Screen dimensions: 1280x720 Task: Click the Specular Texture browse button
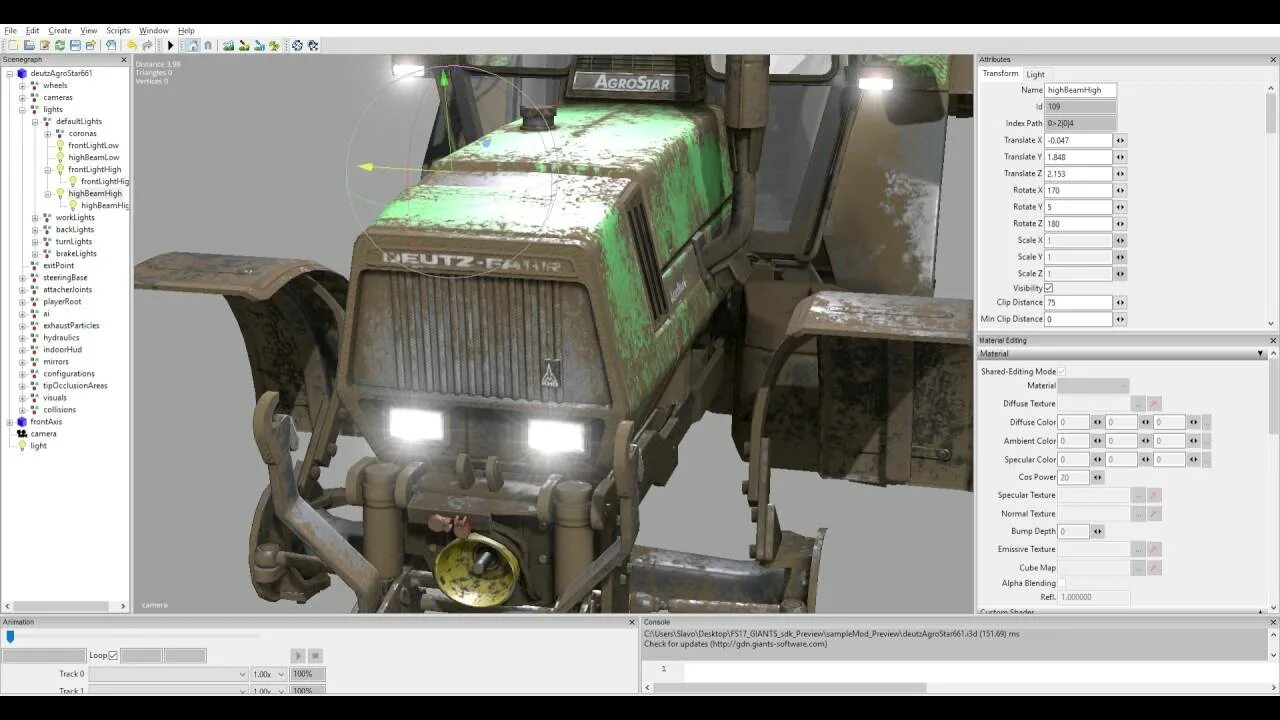click(x=1138, y=495)
